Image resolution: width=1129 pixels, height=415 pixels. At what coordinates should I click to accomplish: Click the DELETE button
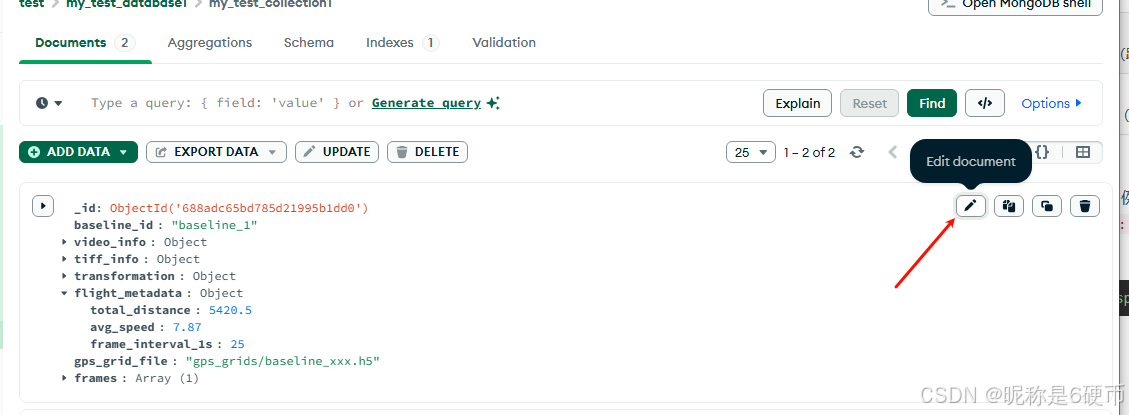(x=428, y=152)
